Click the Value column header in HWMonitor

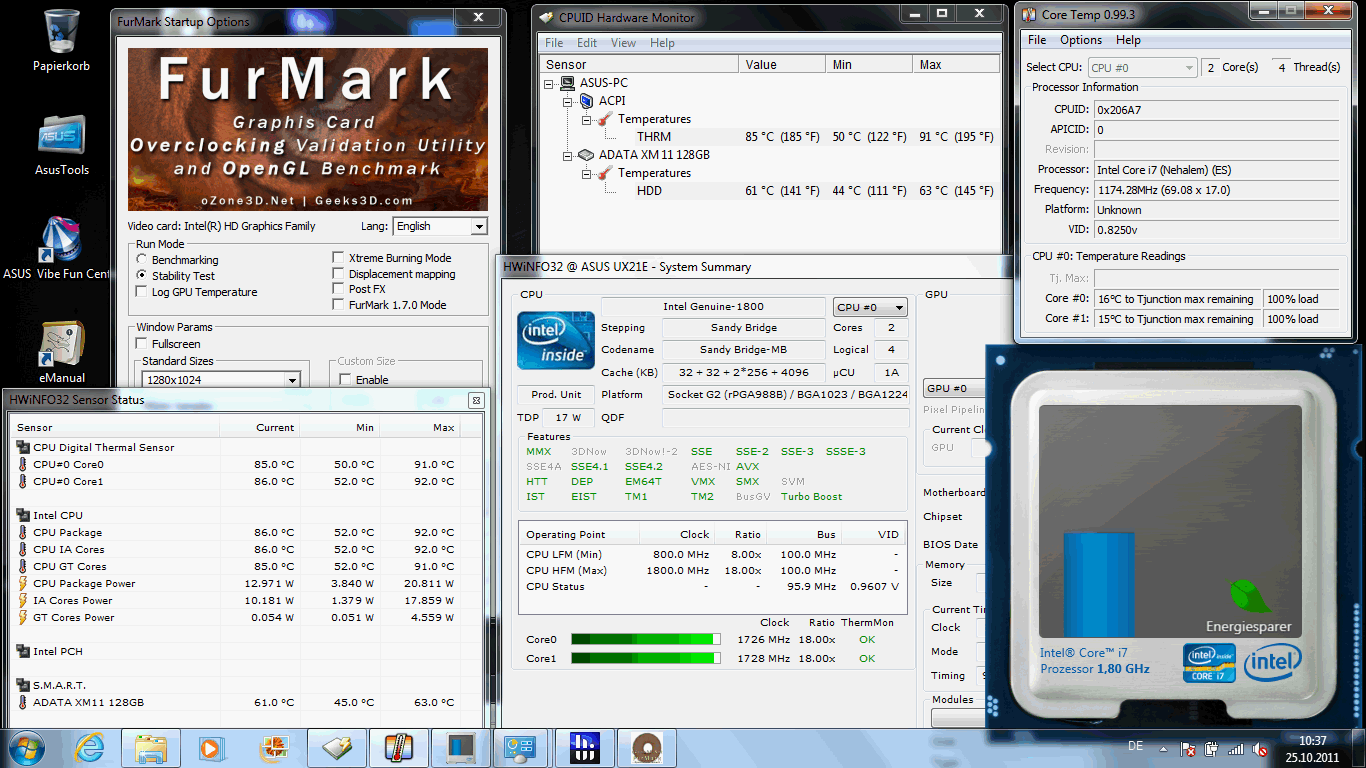784,64
